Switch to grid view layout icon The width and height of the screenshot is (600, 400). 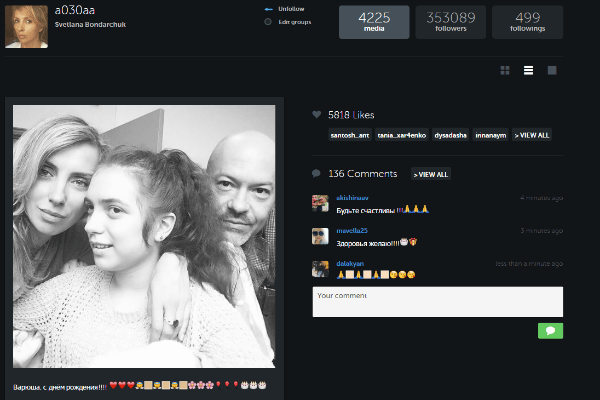point(505,70)
